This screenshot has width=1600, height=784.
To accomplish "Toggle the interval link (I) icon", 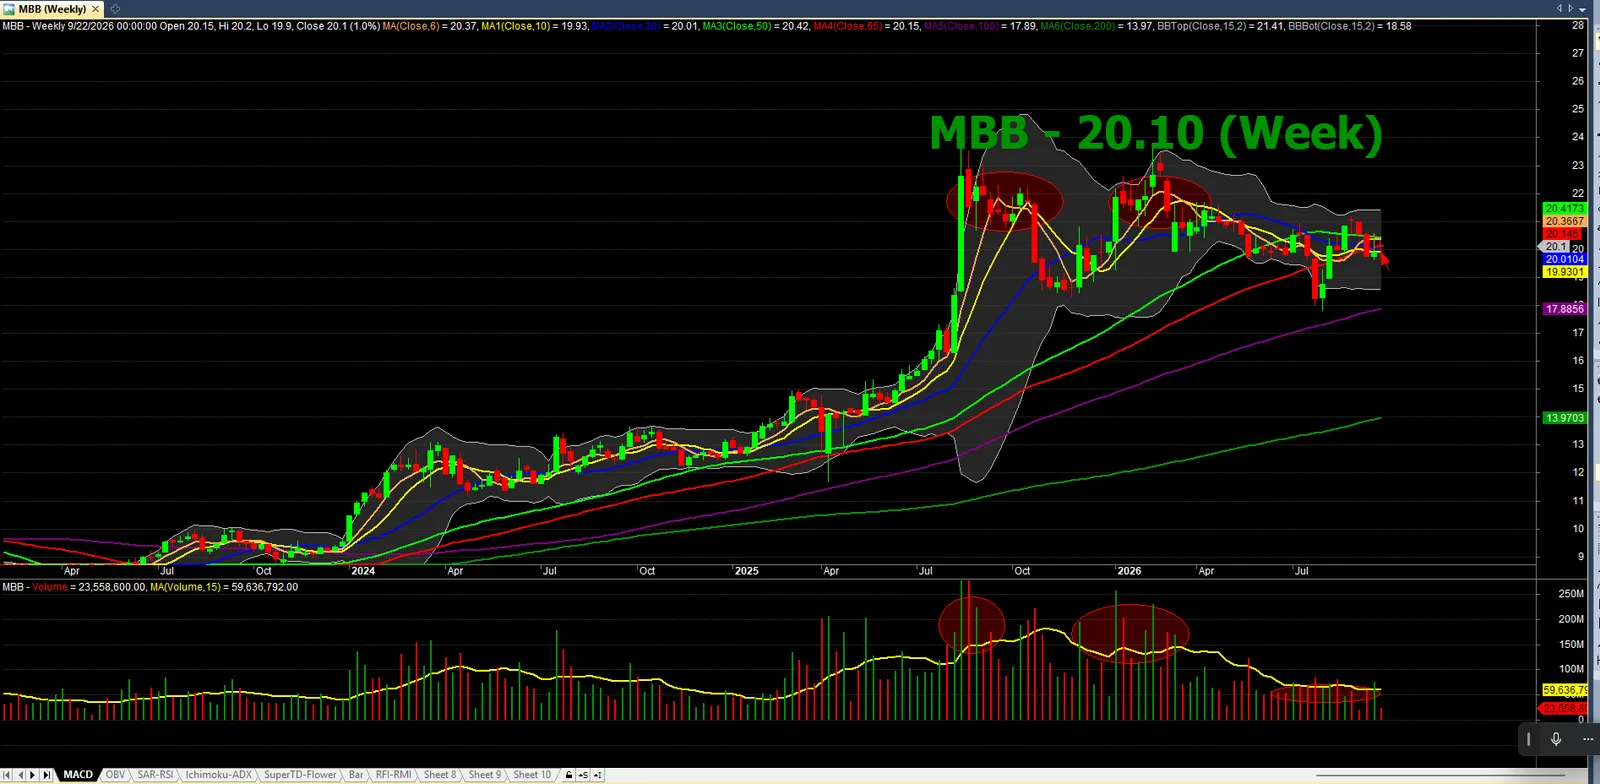I will 597,775.
